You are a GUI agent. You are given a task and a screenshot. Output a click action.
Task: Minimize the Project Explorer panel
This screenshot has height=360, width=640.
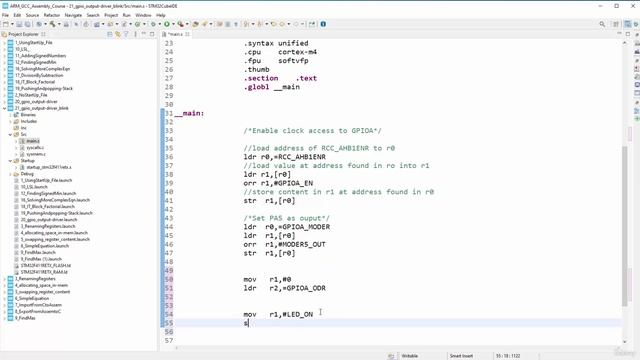[144, 34]
